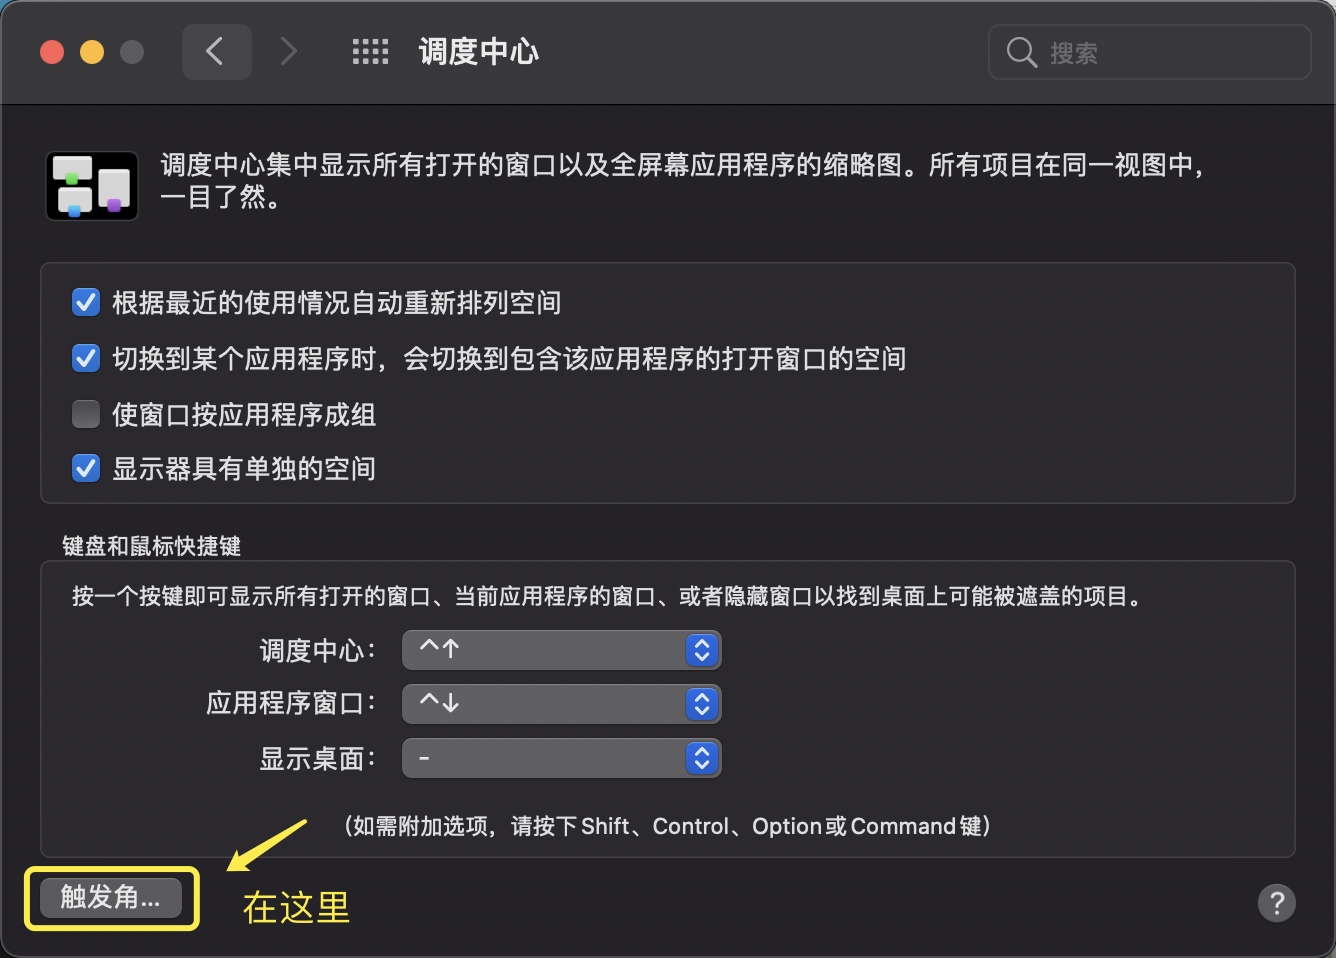
Task: Click the yellow minimize window button
Action: point(92,52)
